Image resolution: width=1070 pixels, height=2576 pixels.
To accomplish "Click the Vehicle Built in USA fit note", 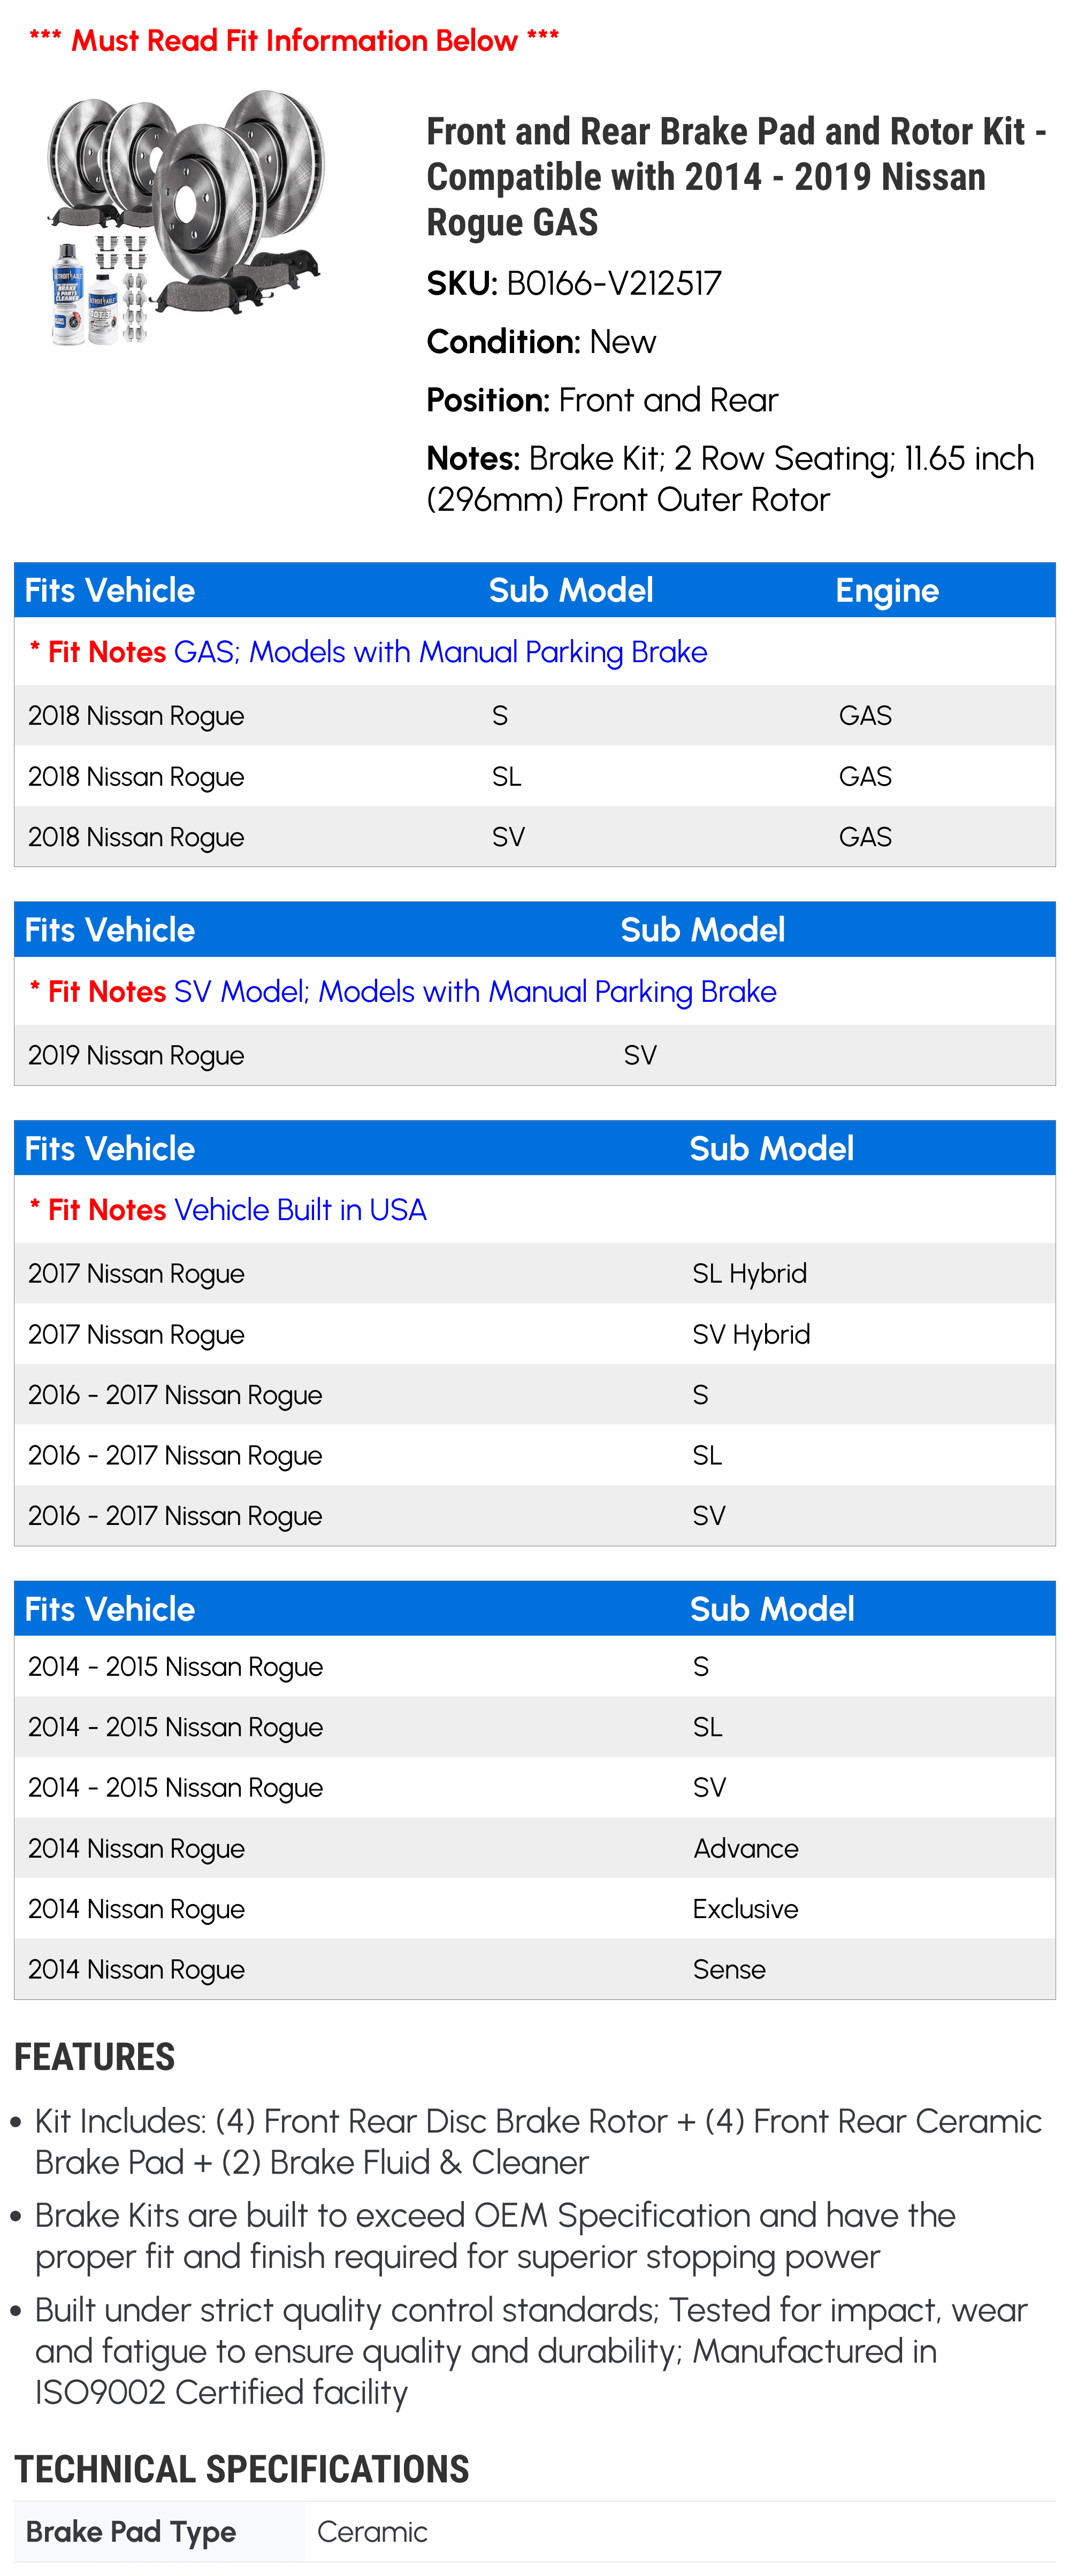I will click(x=228, y=1209).
